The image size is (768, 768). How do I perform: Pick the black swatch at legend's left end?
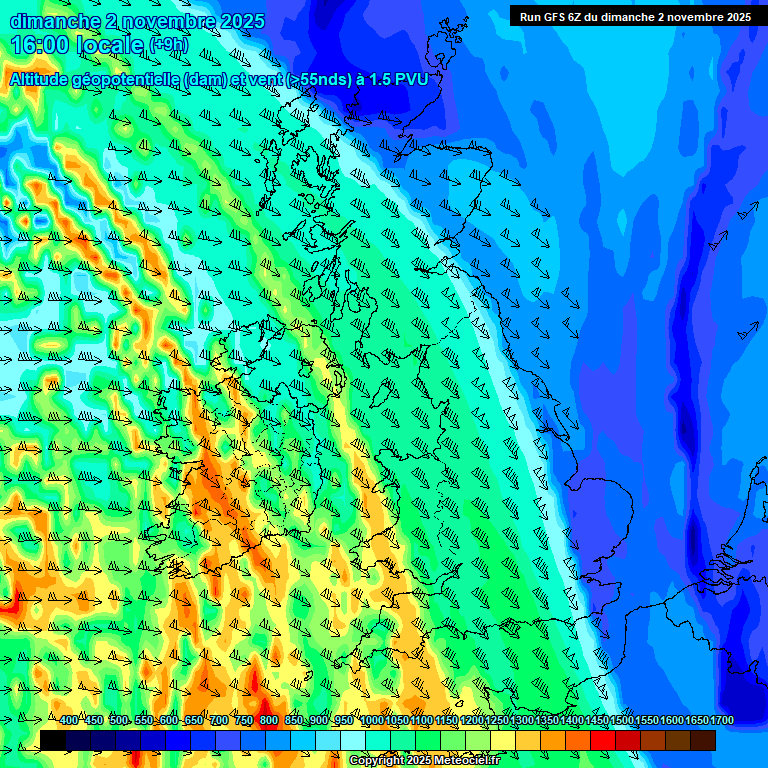pyautogui.click(x=53, y=740)
